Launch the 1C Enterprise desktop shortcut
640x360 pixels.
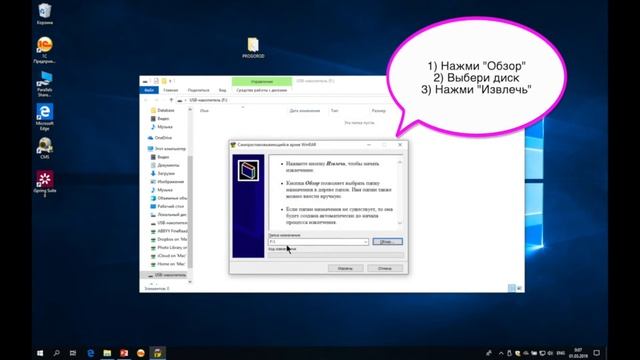point(44,50)
